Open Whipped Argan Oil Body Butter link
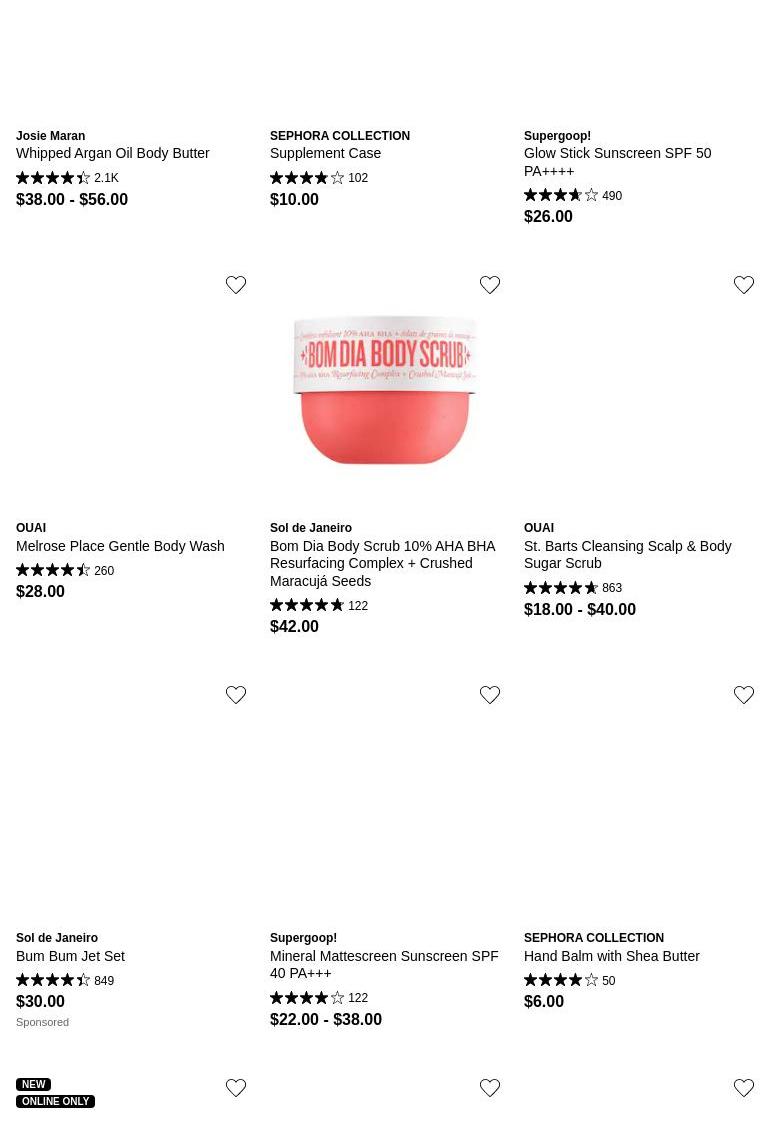Image resolution: width=770 pixels, height=1147 pixels. tap(113, 154)
